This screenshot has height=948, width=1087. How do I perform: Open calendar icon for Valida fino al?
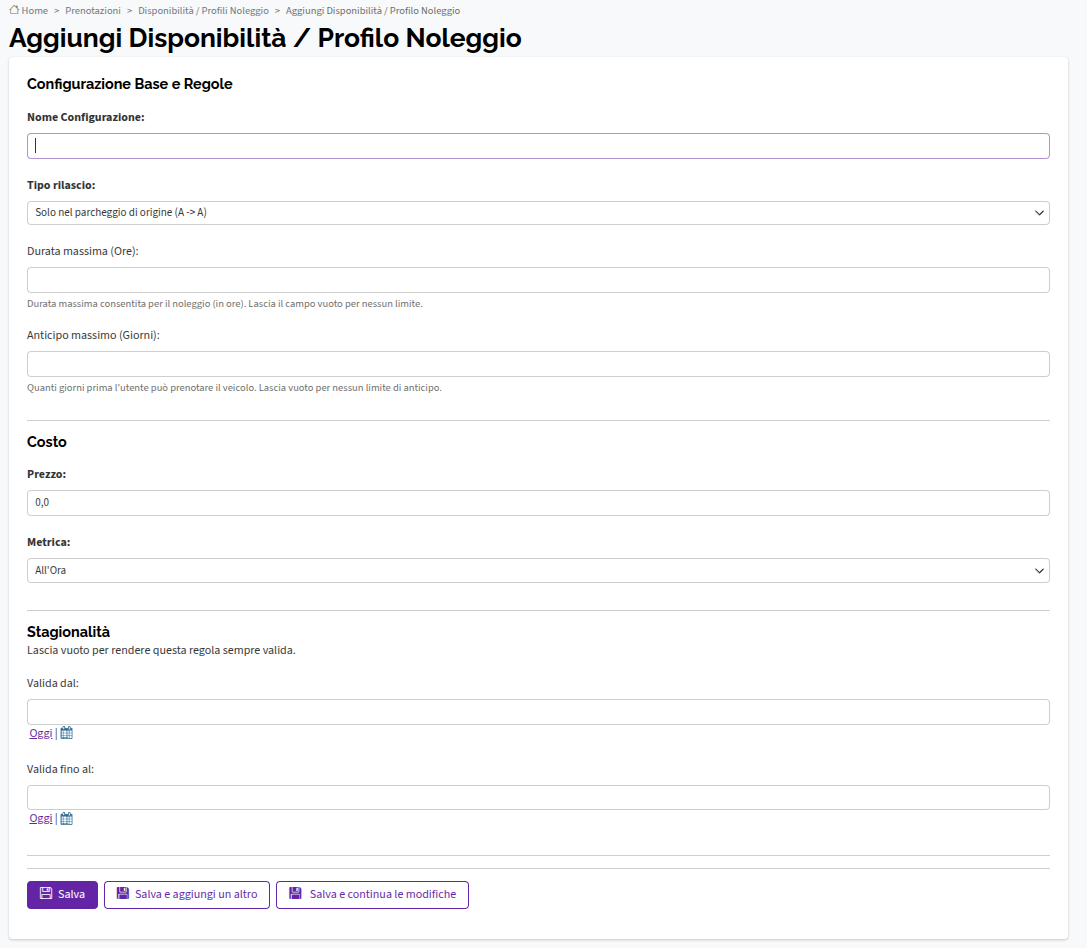(x=67, y=818)
